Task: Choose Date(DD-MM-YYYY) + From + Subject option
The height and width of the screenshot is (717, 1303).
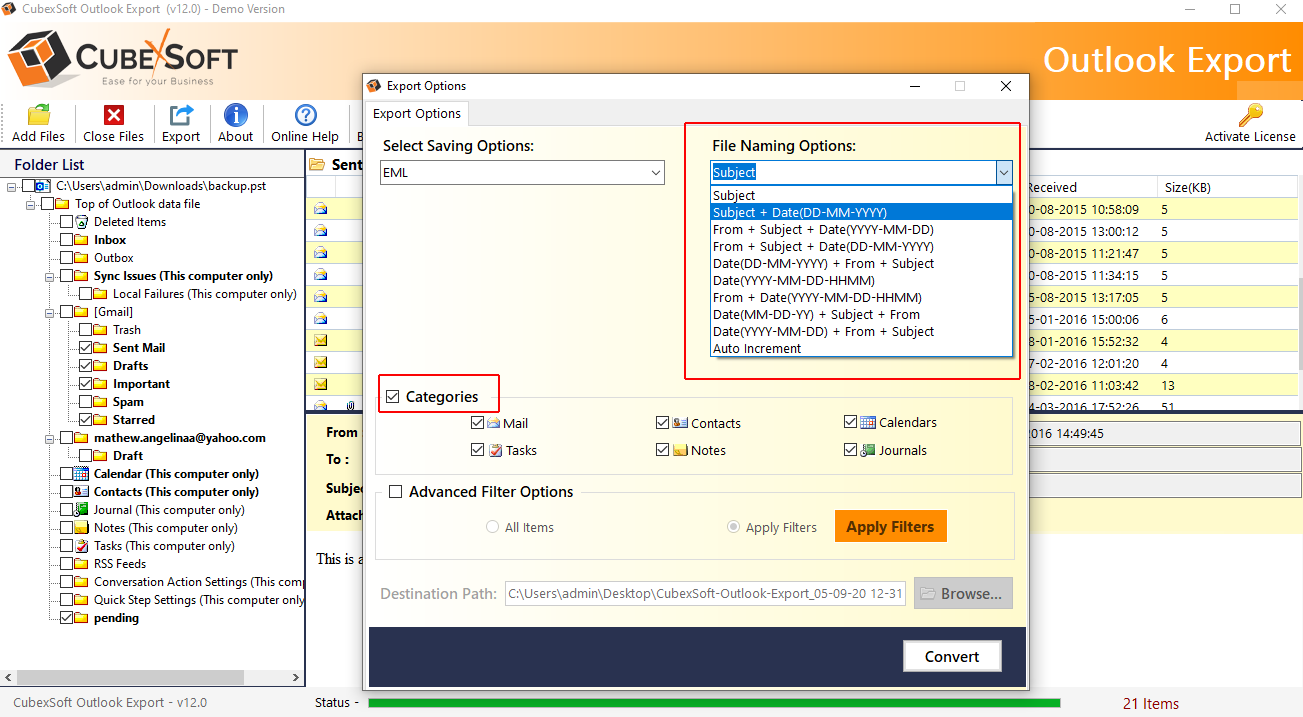Action: (x=861, y=263)
